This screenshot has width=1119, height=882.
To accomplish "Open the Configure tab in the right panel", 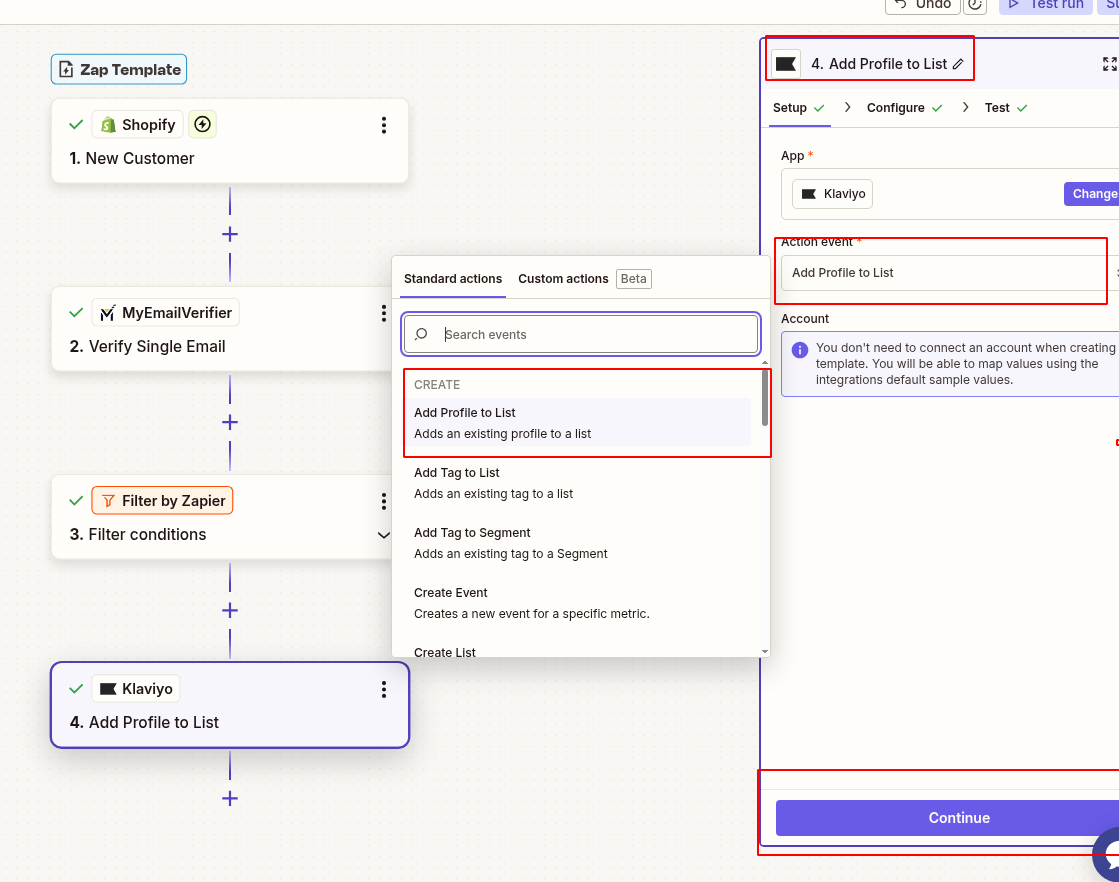I will [x=896, y=107].
